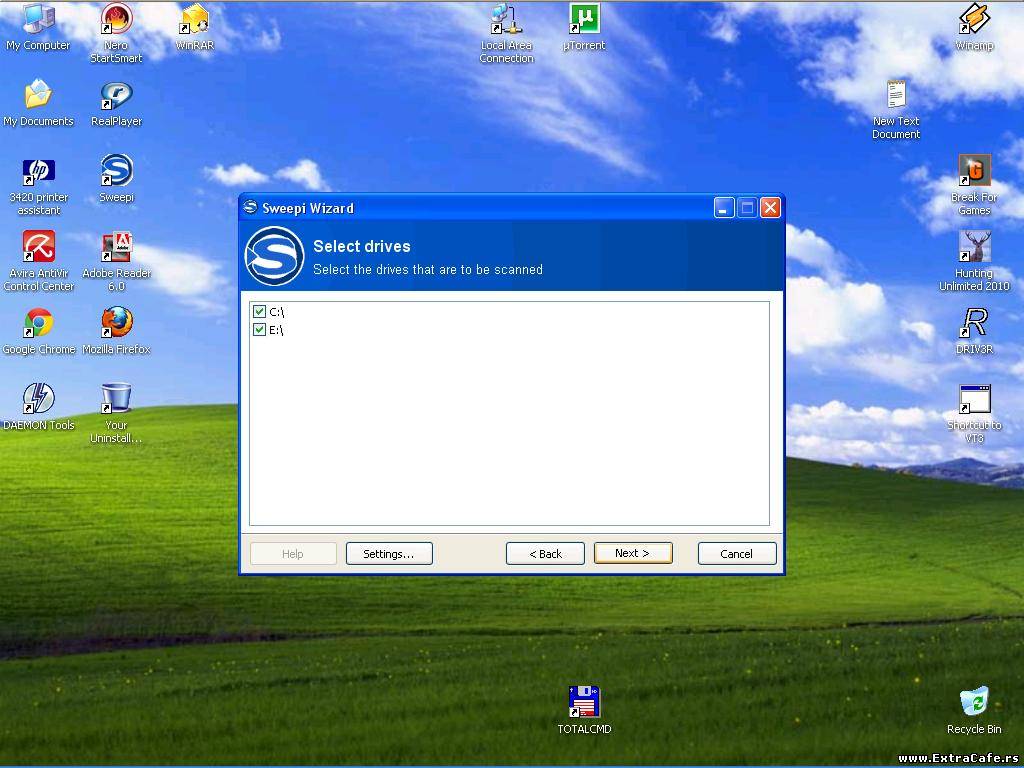Click the Sweepi Wizard title bar icon
Viewport: 1024px width, 768px height.
(250, 208)
